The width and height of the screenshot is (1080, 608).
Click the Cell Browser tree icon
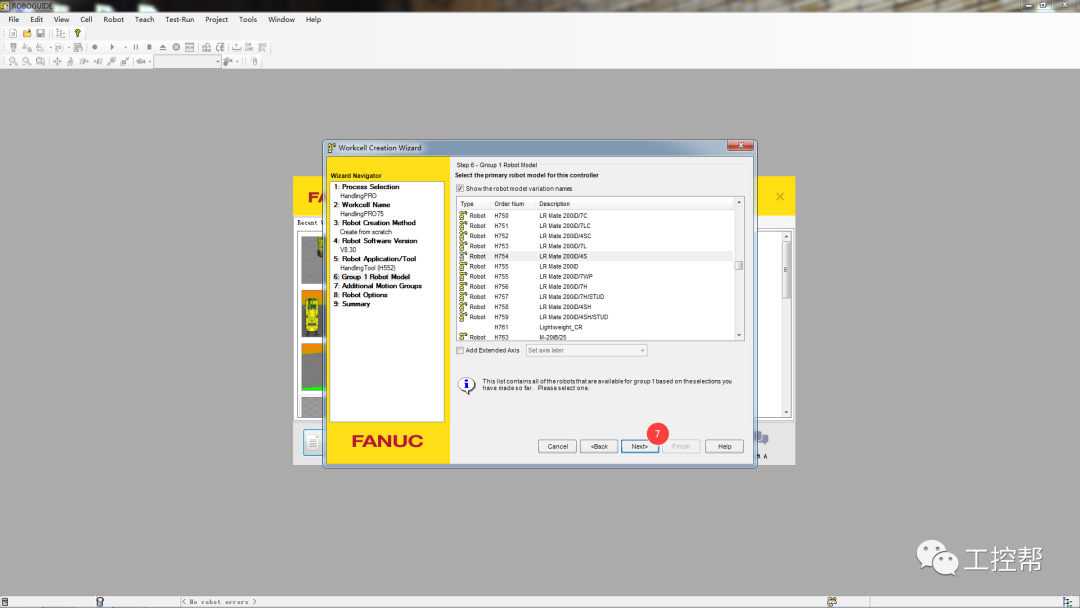(x=61, y=33)
